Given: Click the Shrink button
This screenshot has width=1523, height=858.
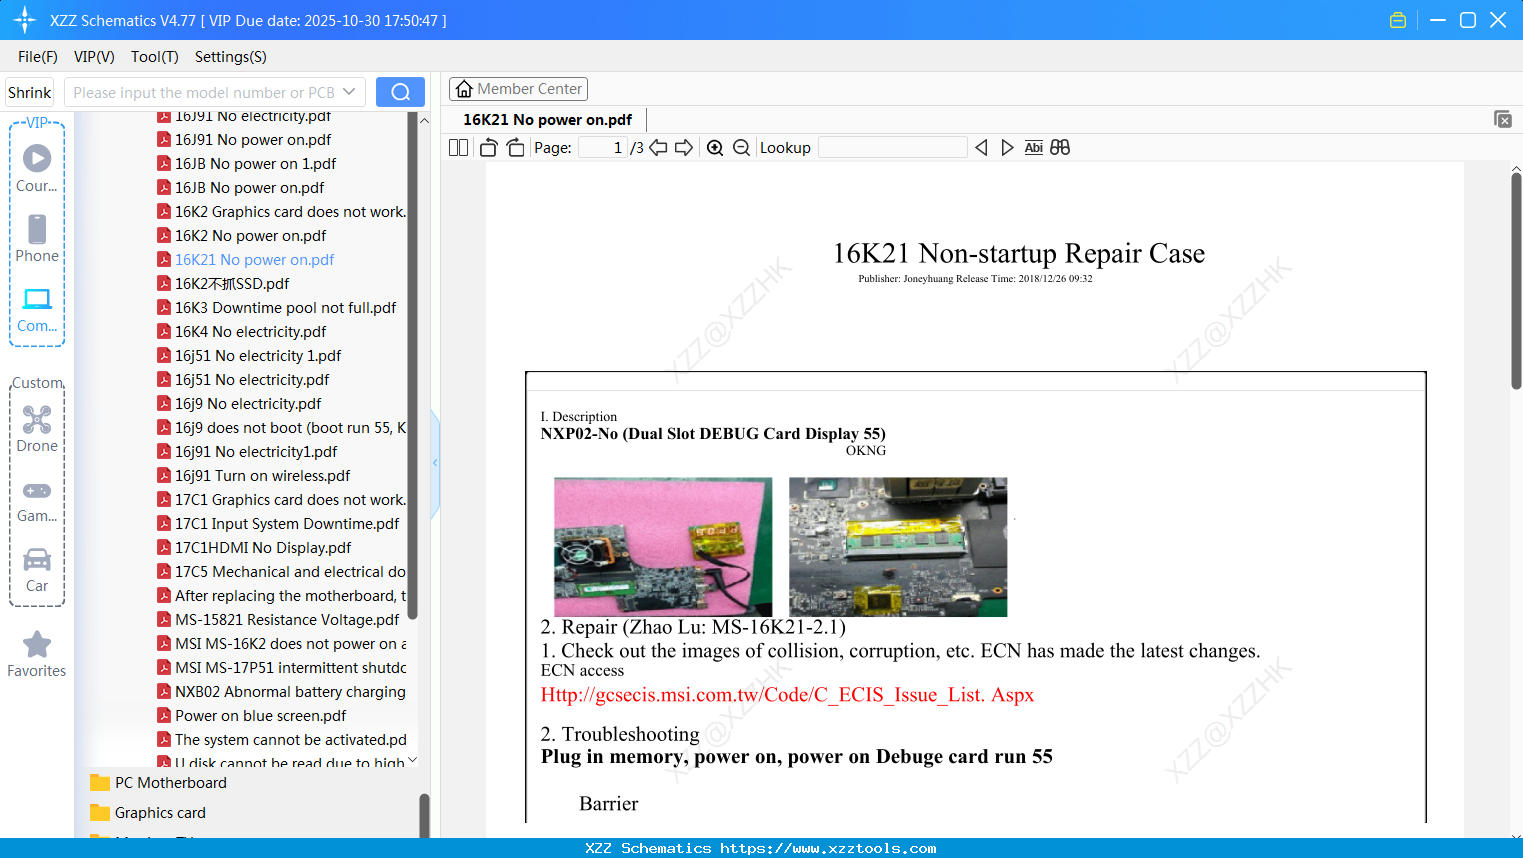Looking at the screenshot, I should click(30, 92).
